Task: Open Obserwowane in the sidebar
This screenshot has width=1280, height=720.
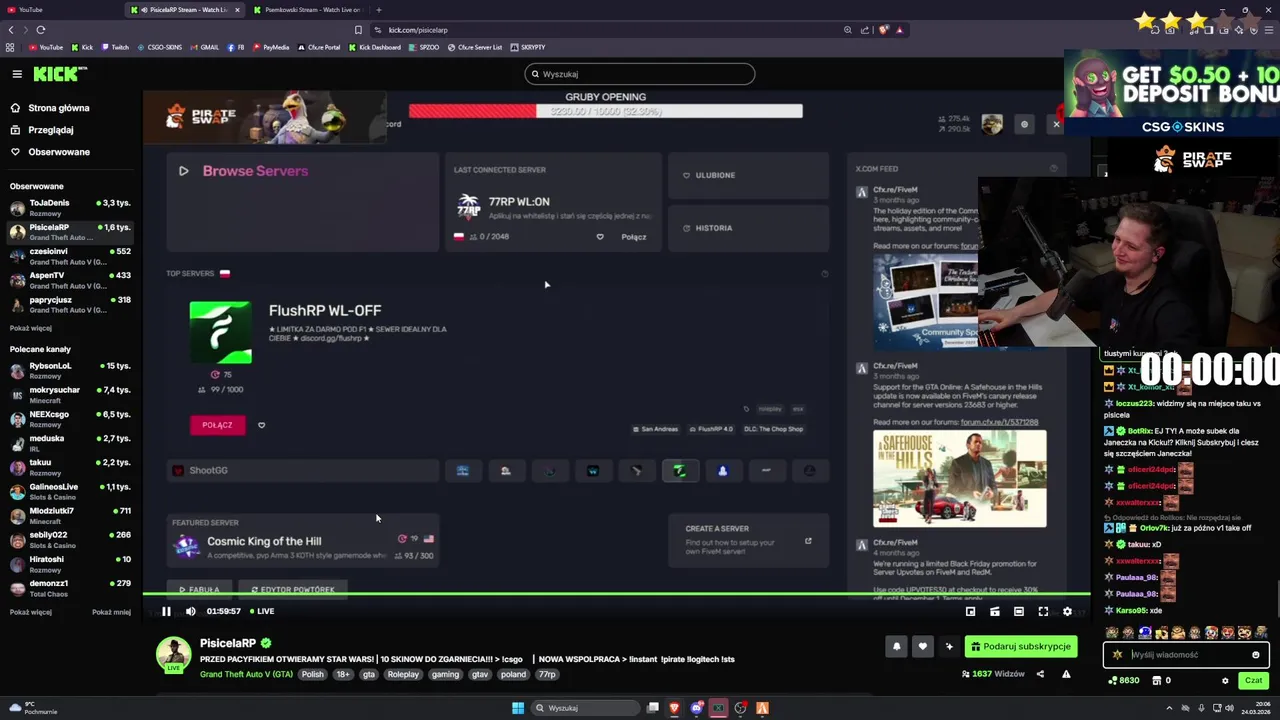Action: click(x=50, y=152)
